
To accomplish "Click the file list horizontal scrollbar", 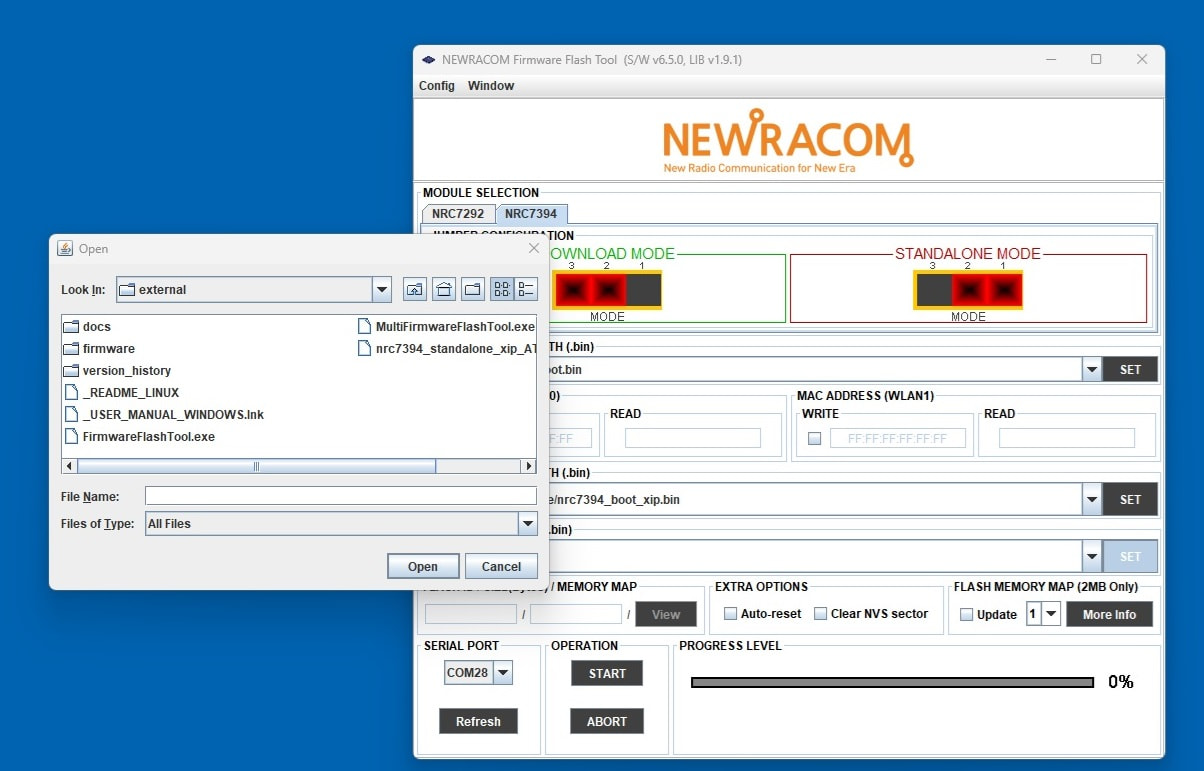I will coord(256,466).
